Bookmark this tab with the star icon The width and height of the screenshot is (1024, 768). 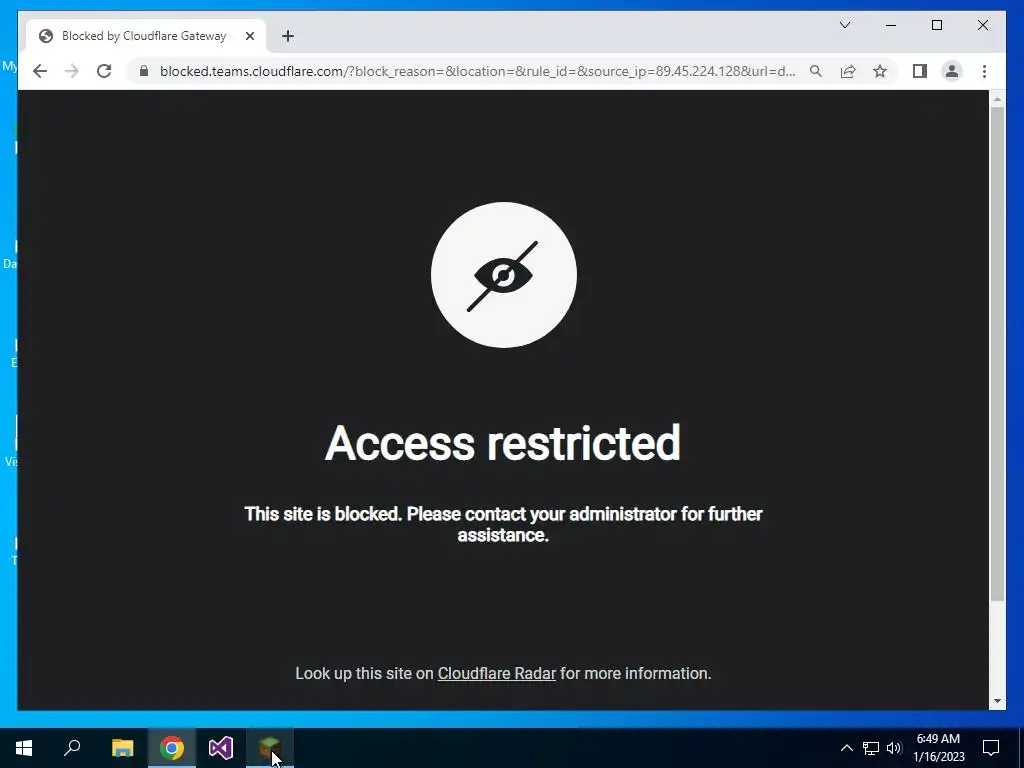880,71
